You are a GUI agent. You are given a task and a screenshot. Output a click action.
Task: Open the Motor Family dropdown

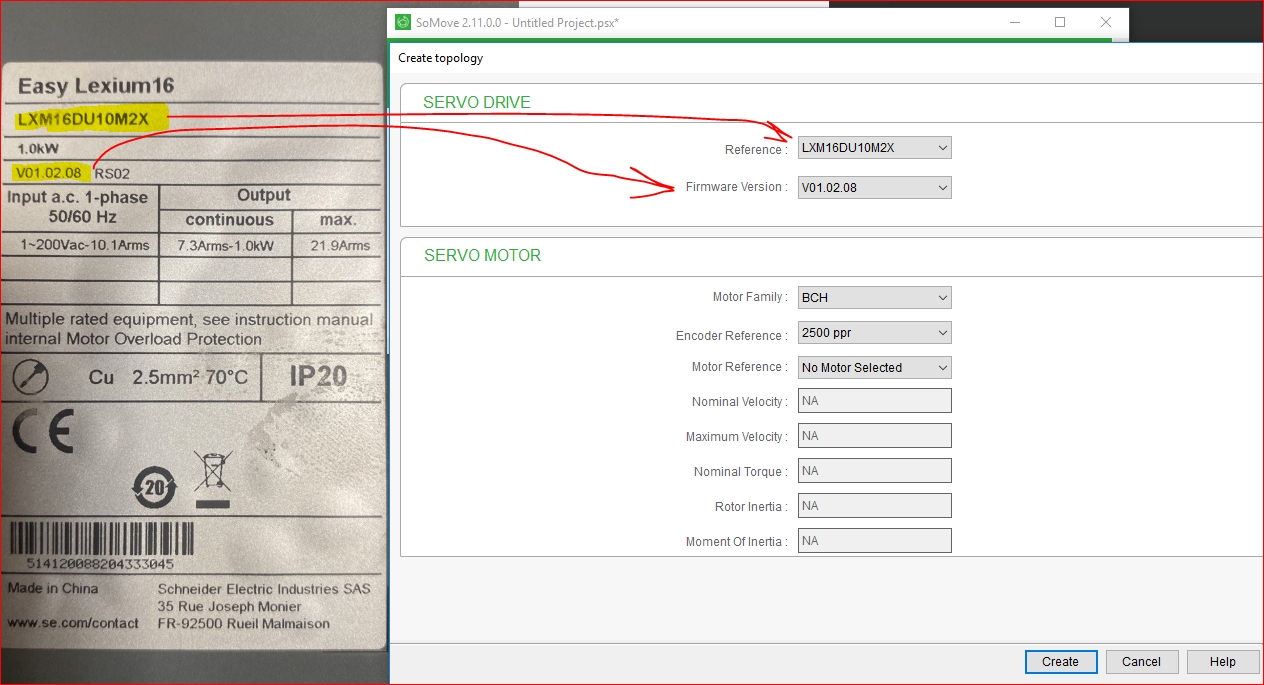(874, 297)
